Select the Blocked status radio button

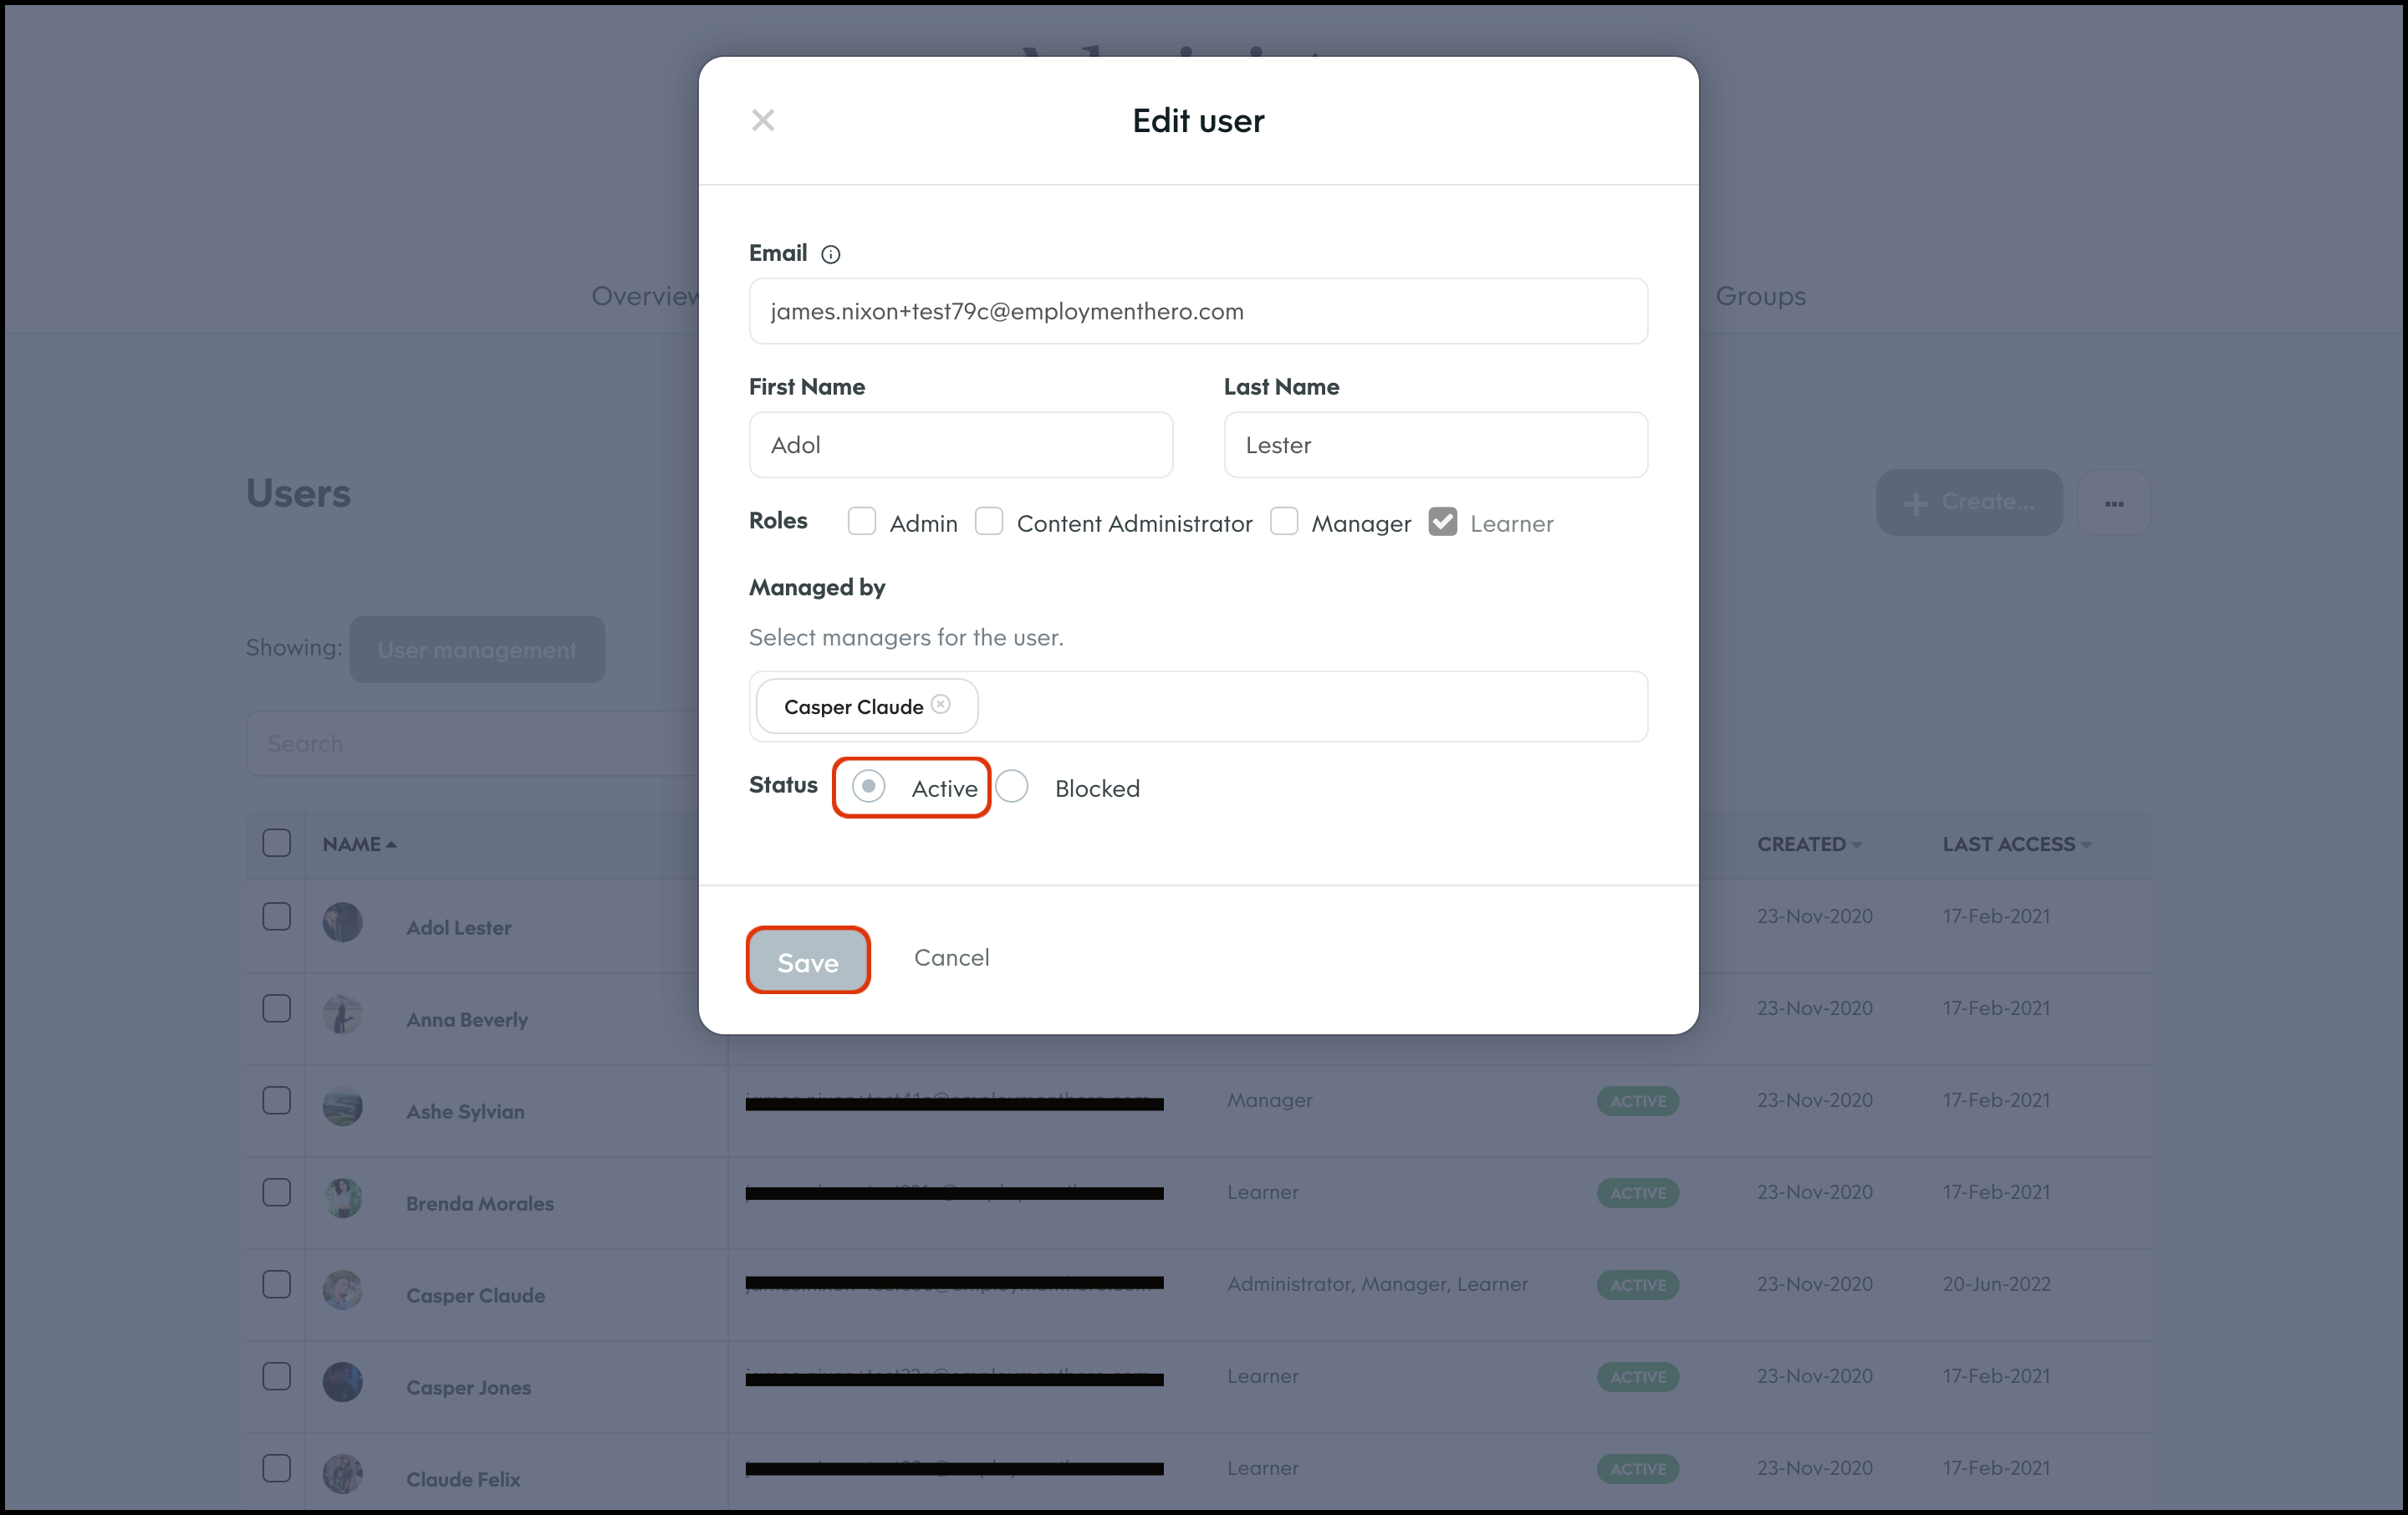1012,786
